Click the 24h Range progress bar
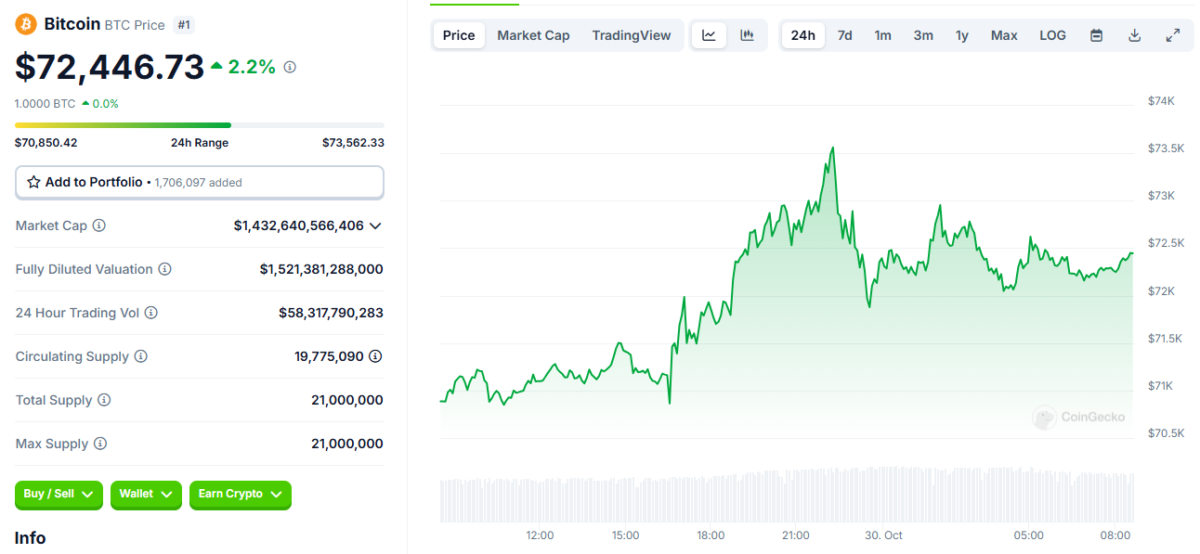Screen dimensions: 1200x554 199,125
